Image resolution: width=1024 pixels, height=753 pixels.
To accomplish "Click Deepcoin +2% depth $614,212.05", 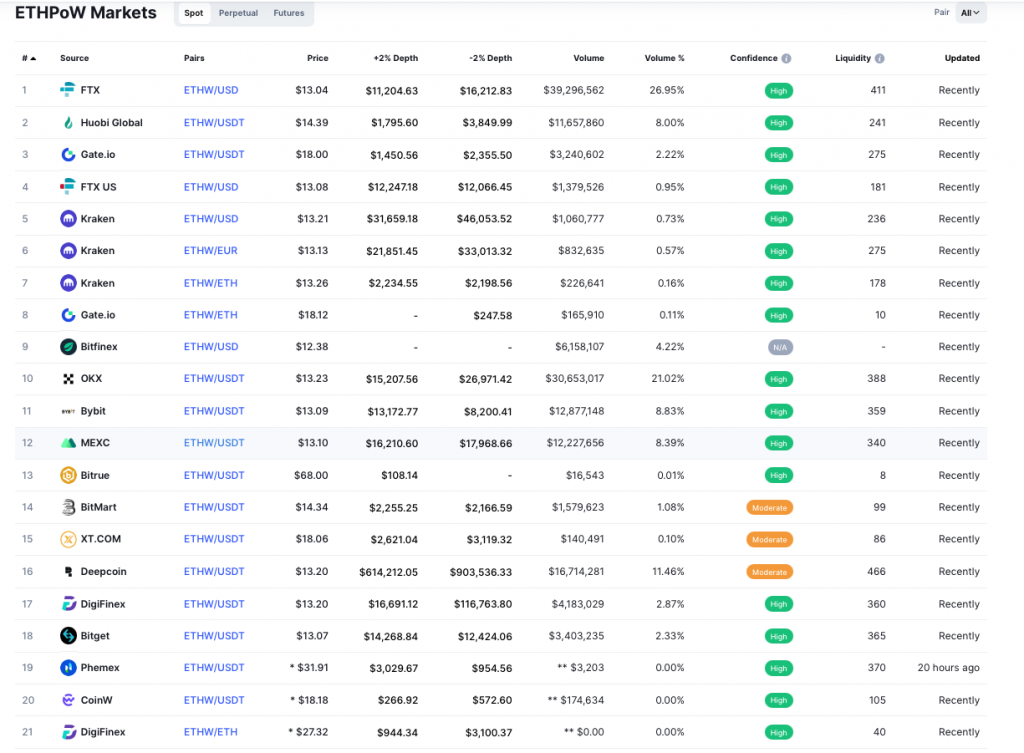I will pos(388,572).
